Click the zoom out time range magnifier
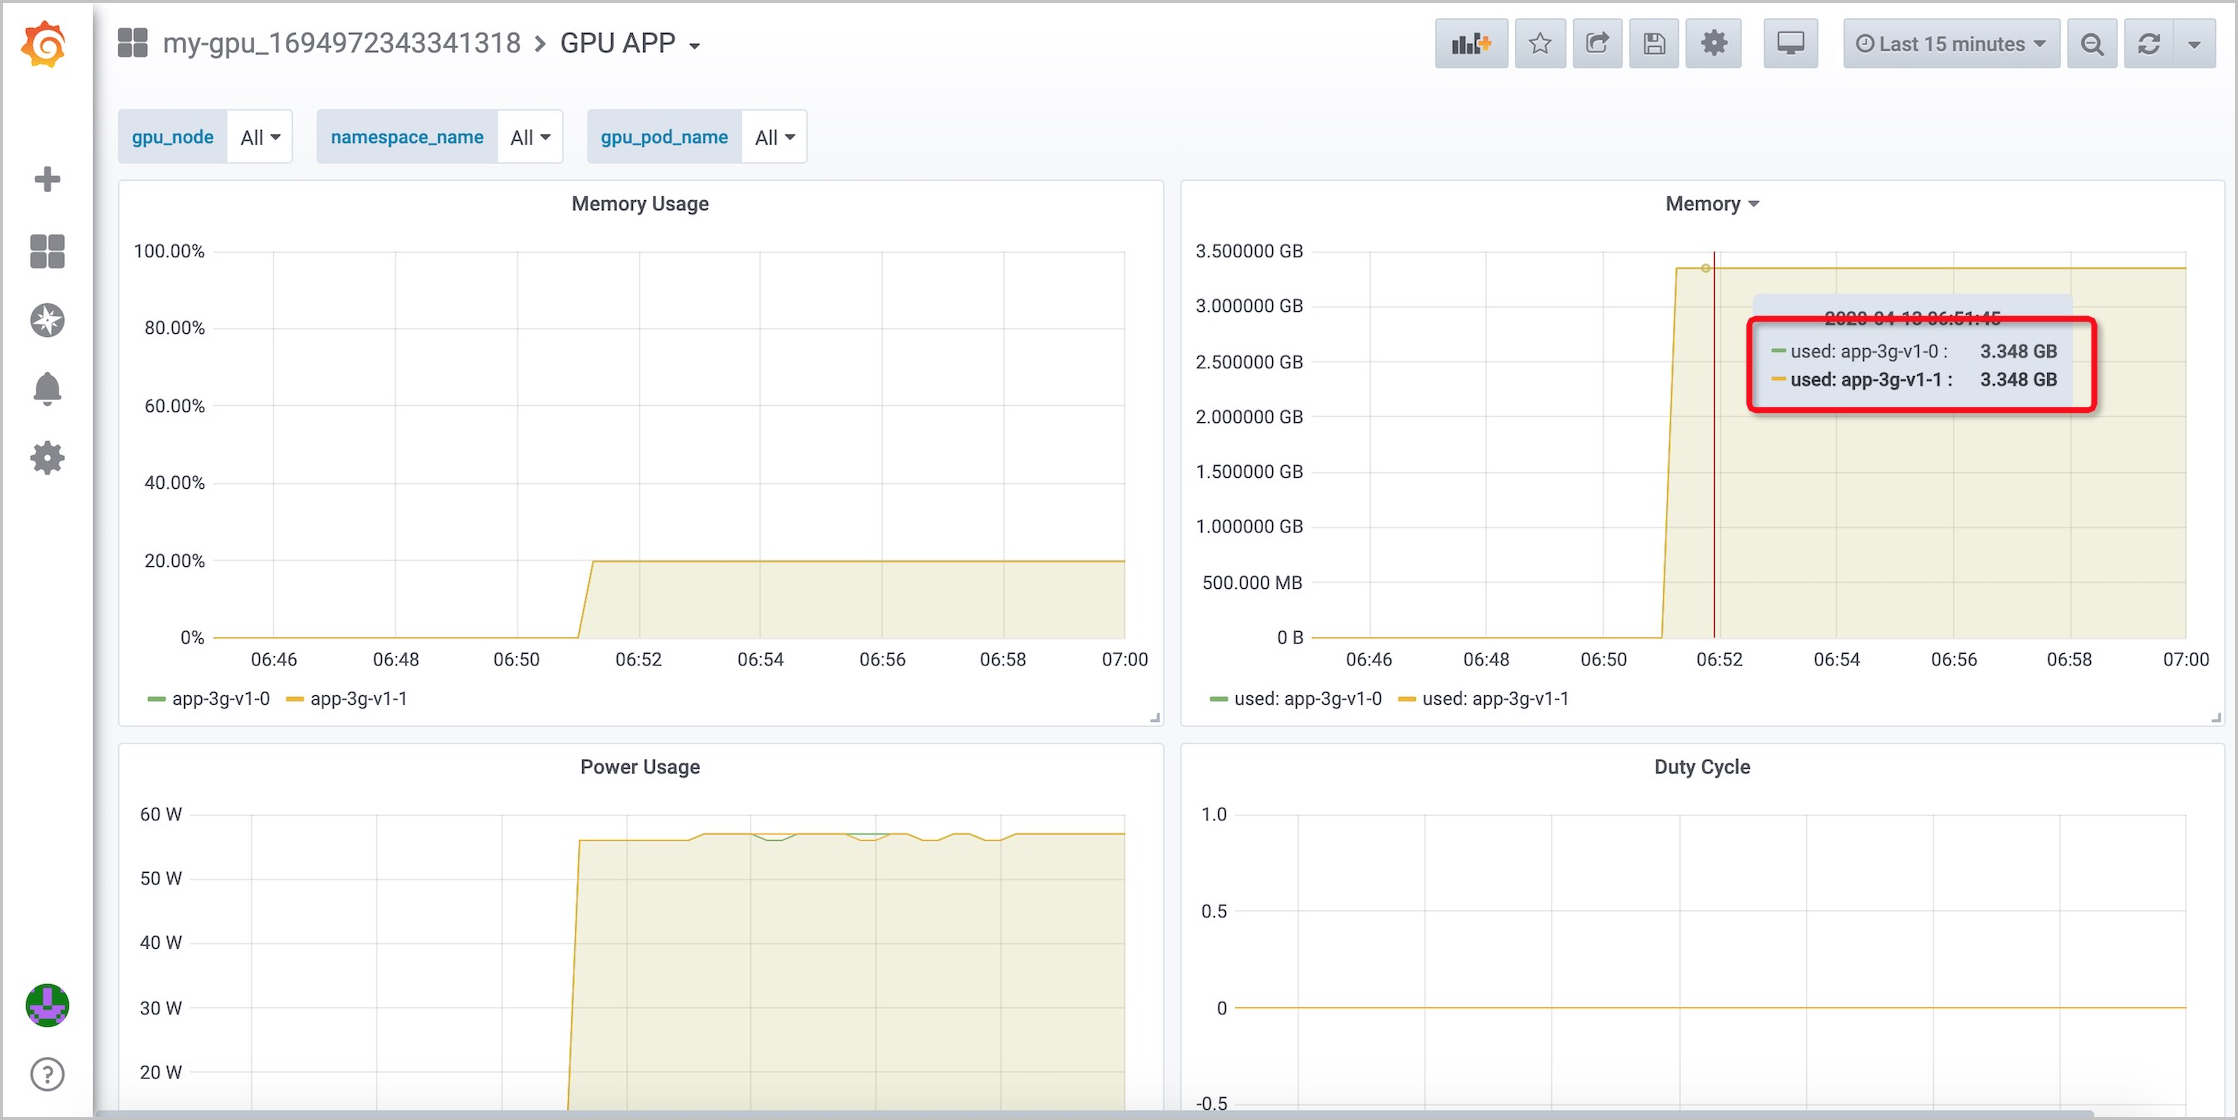2238x1120 pixels. (2092, 43)
